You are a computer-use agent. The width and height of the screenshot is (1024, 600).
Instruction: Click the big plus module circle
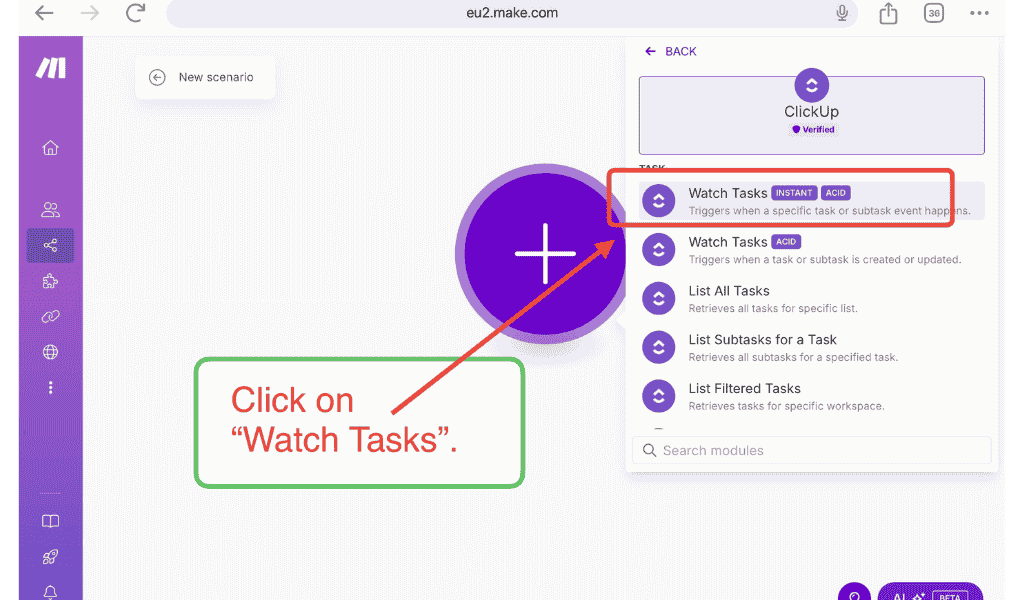(543, 253)
